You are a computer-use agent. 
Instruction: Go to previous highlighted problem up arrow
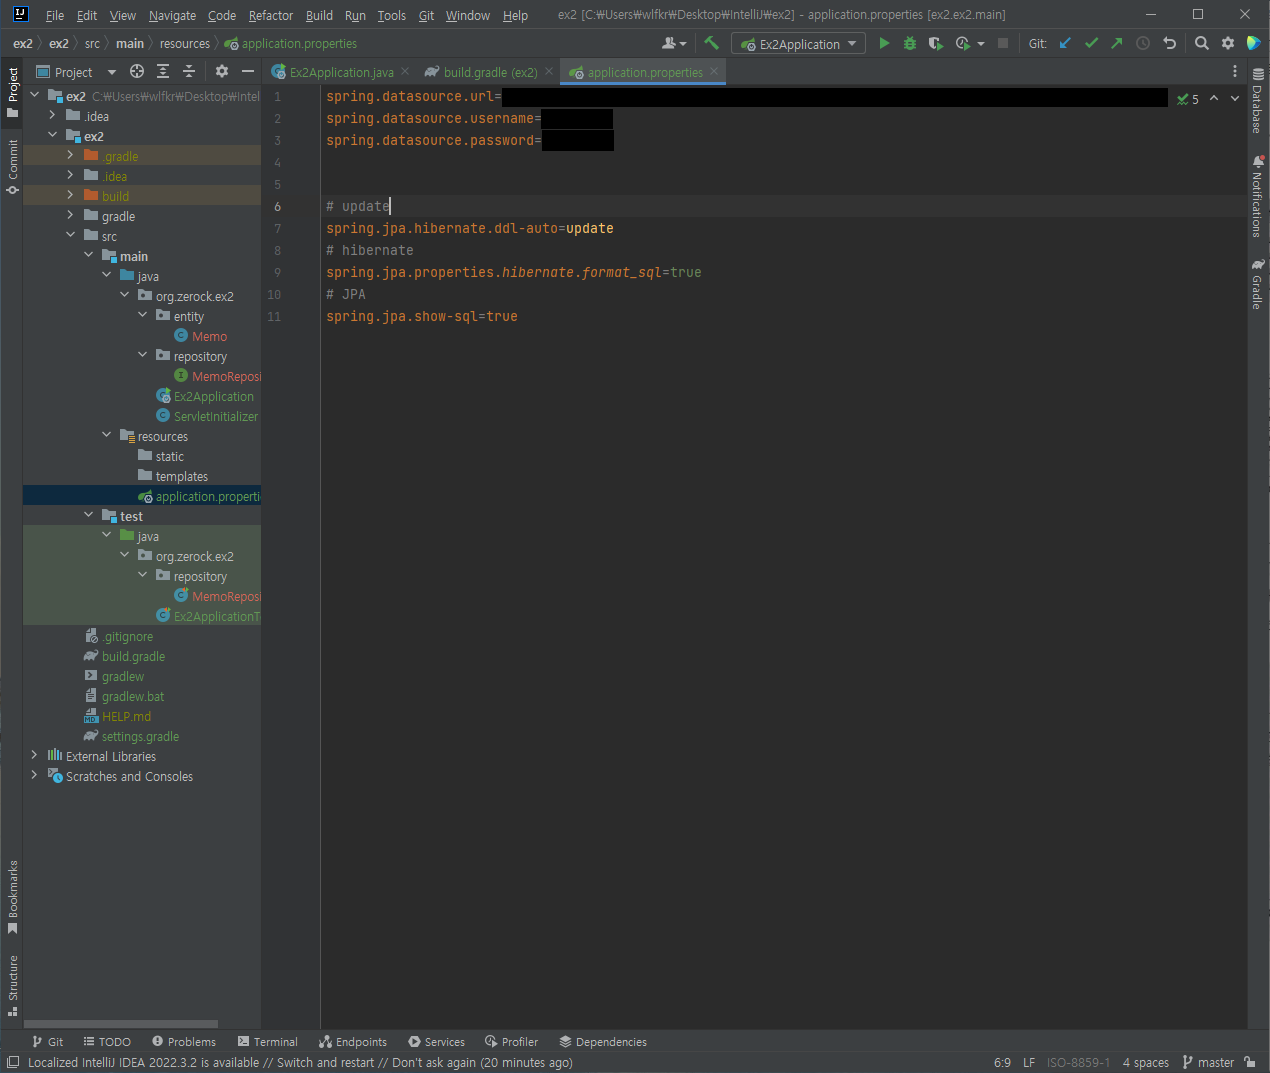(x=1214, y=98)
